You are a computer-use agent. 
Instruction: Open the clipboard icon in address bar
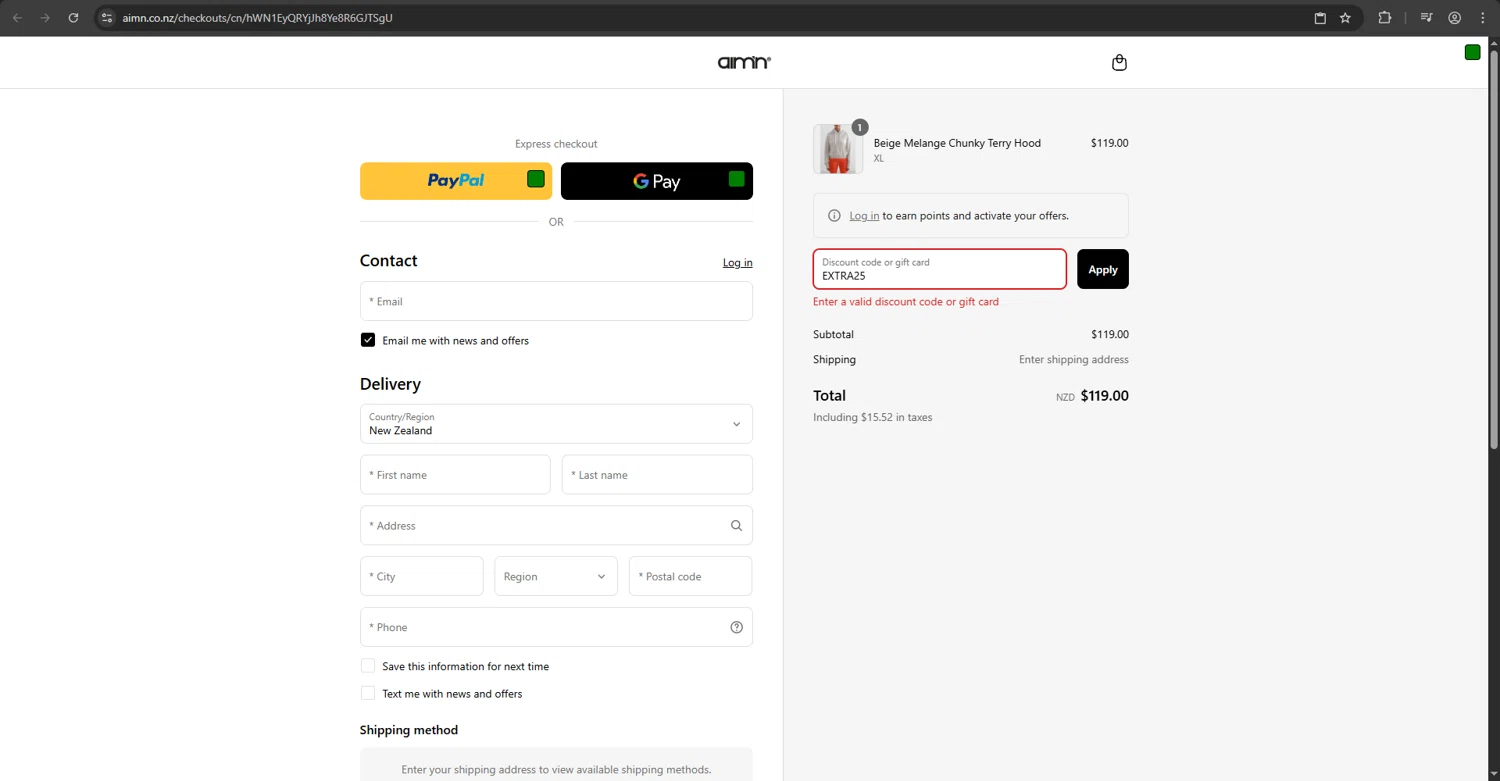[1320, 18]
